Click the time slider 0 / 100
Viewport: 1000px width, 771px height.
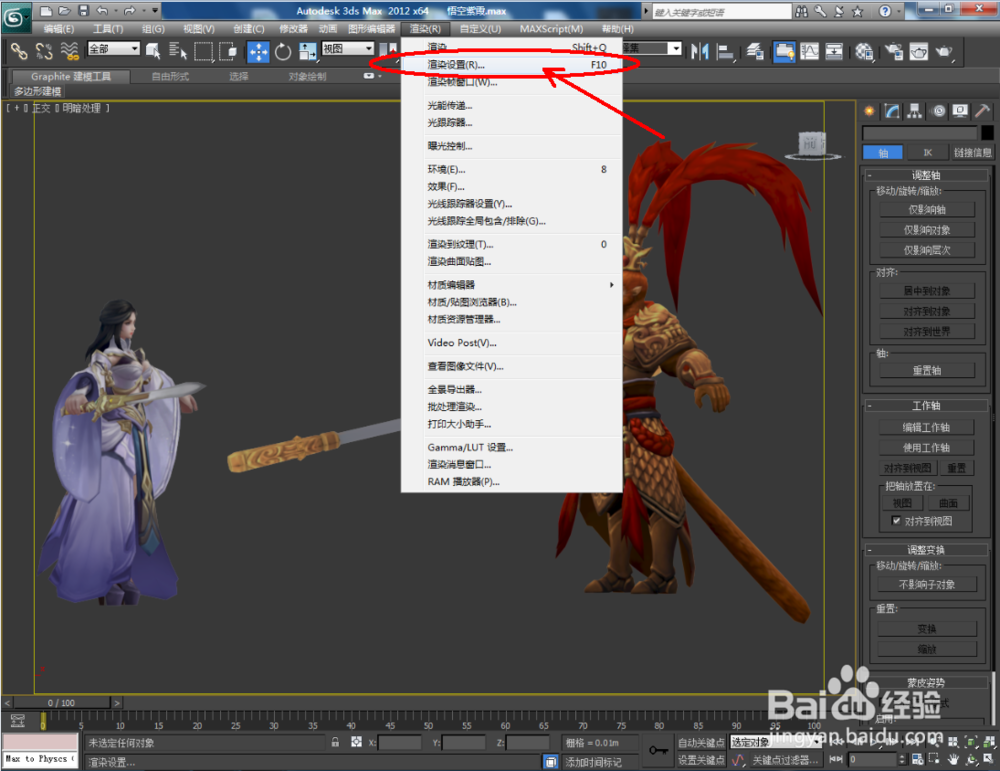click(61, 703)
